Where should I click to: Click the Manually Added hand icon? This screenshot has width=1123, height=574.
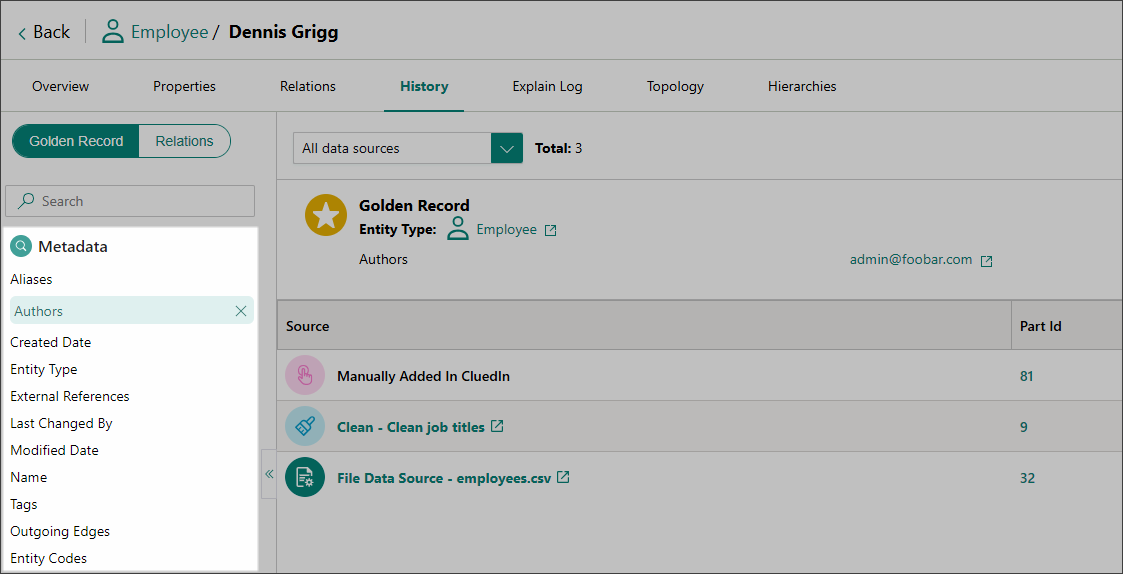pos(305,376)
